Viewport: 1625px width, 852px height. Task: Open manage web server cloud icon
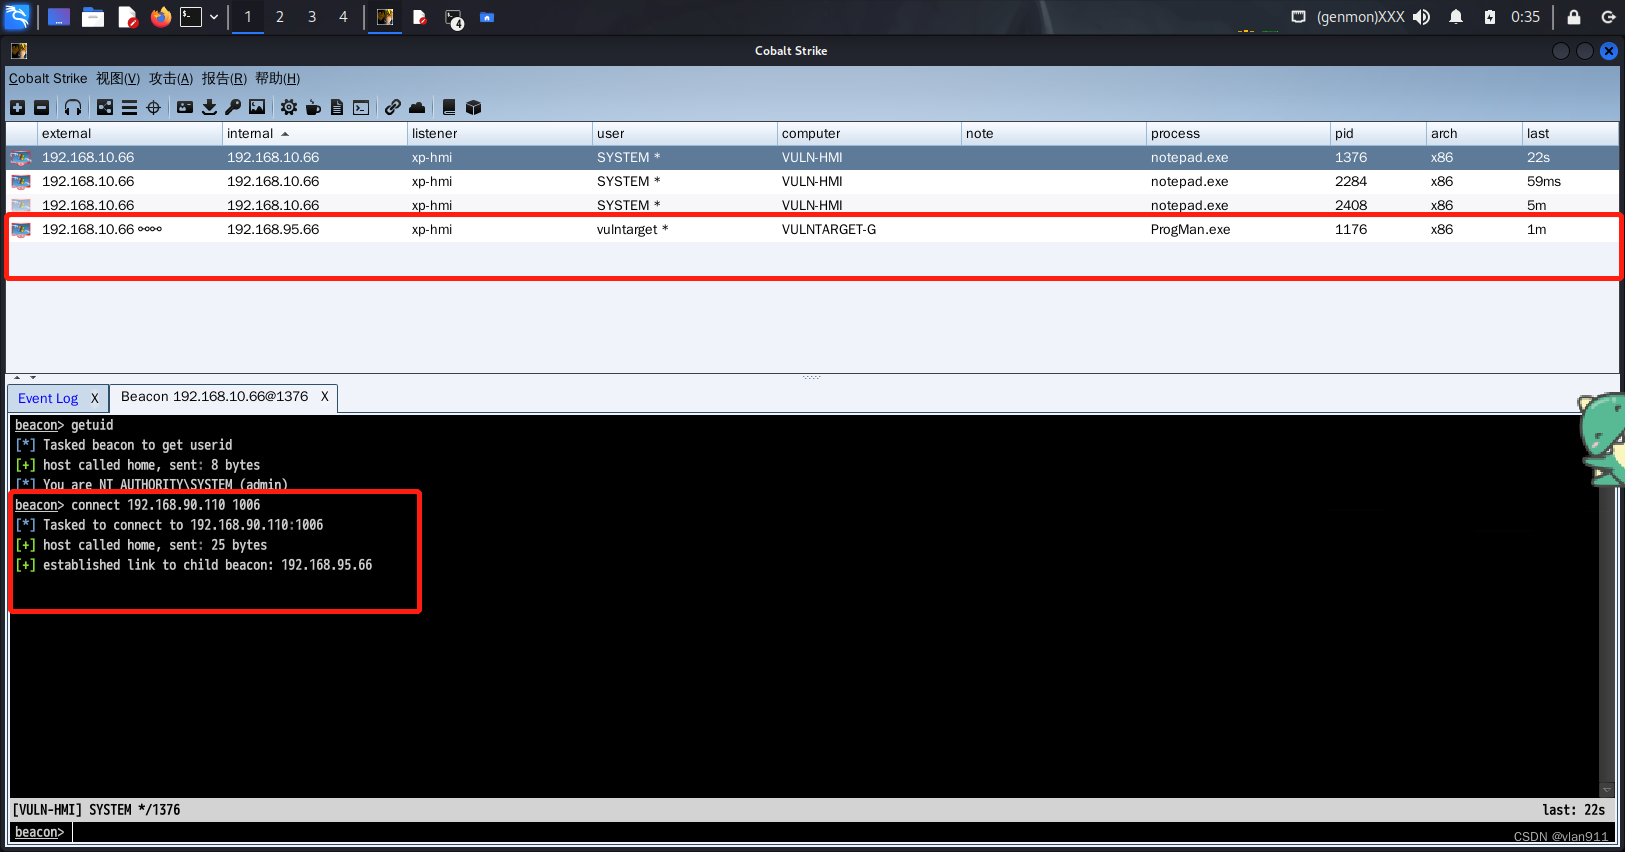[x=417, y=107]
